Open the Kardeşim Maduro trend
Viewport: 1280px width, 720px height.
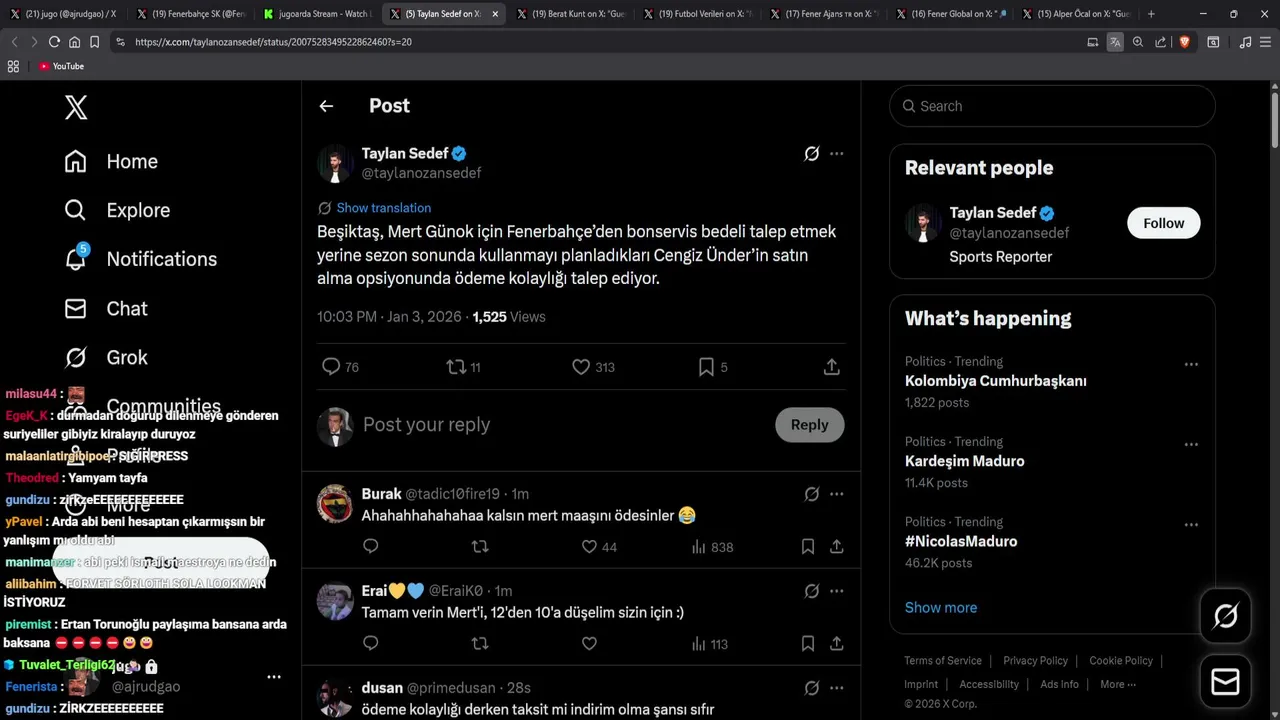(x=964, y=461)
